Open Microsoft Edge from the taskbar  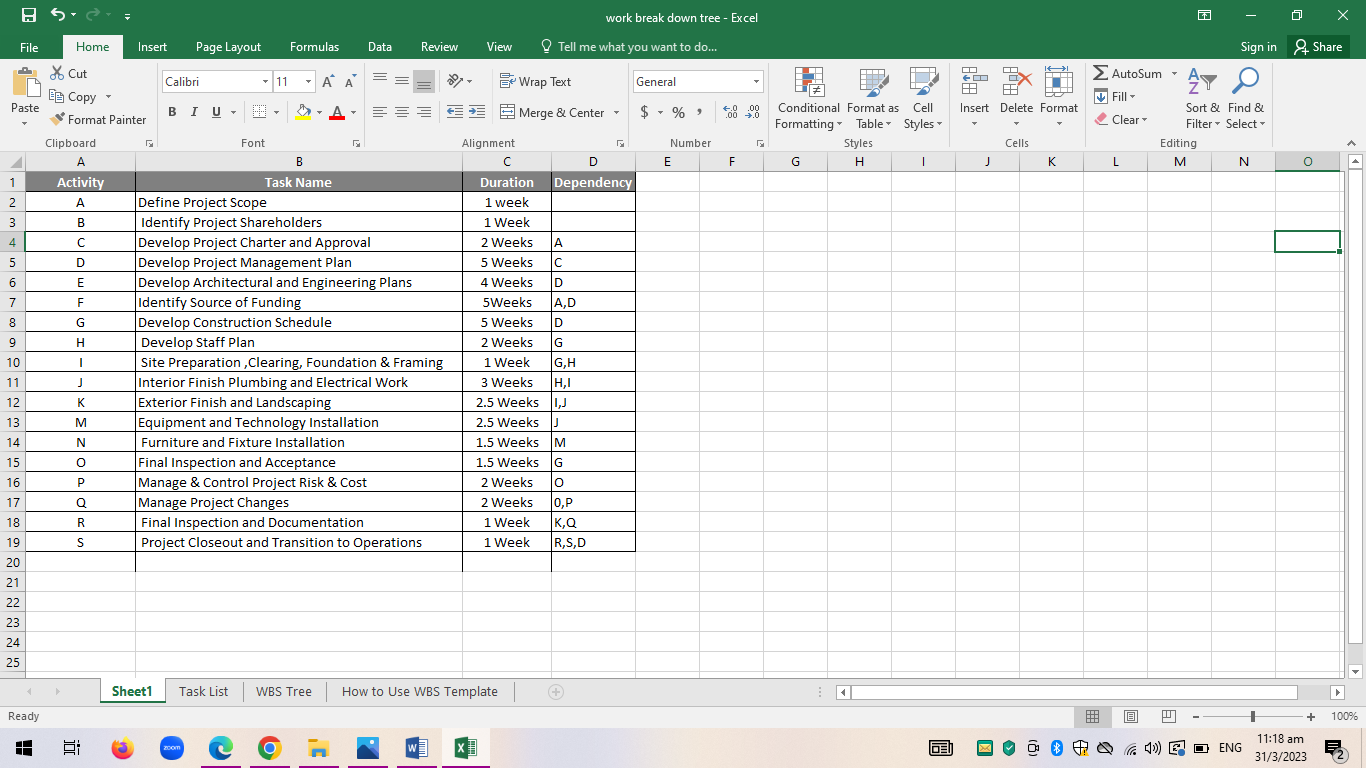coord(220,748)
